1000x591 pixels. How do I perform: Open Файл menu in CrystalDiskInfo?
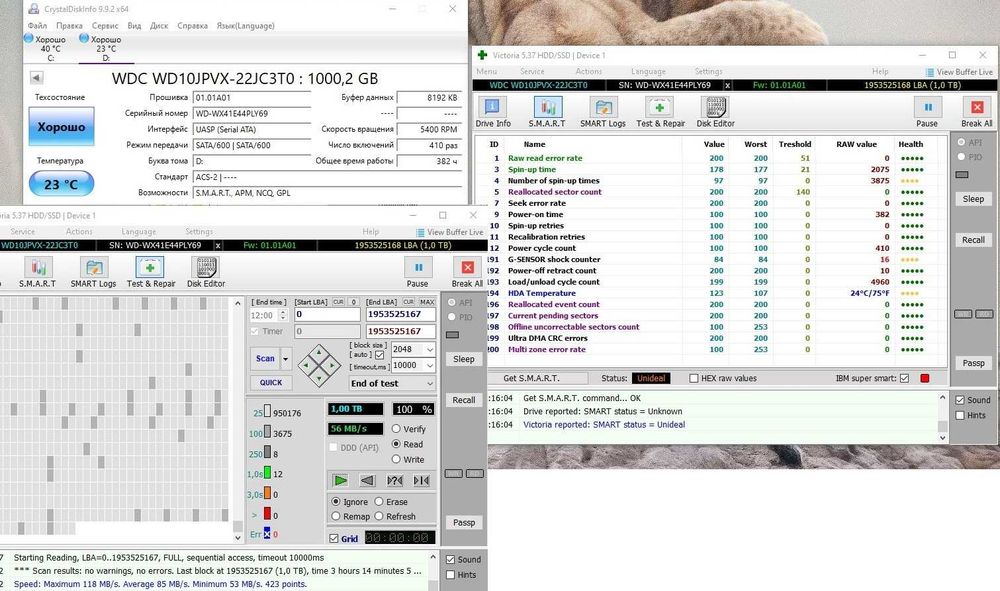pyautogui.click(x=38, y=26)
